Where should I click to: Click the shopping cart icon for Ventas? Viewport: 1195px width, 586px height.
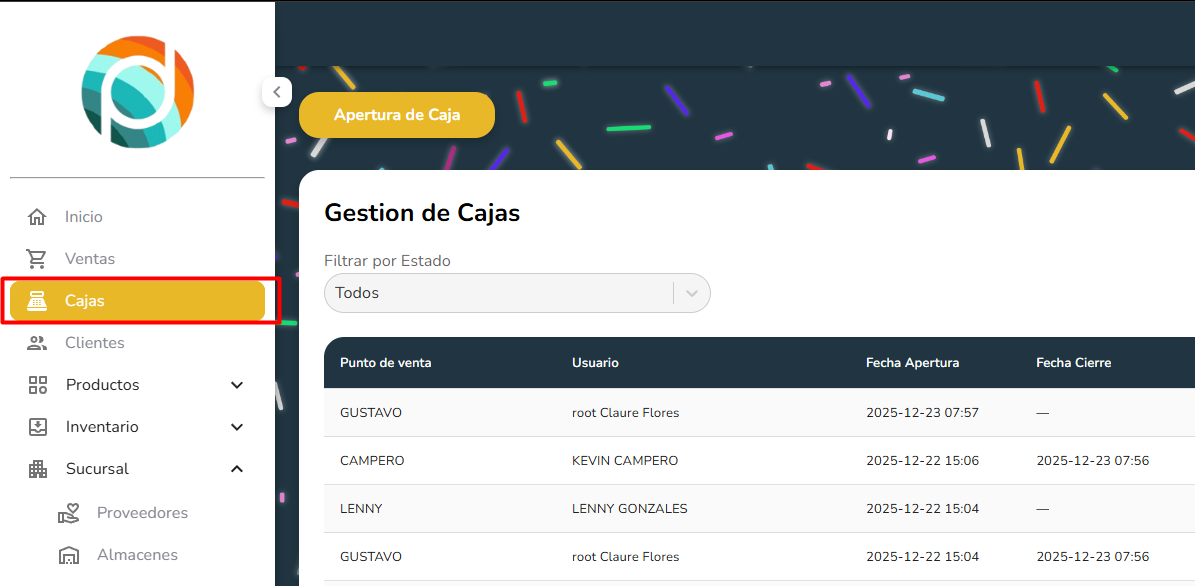(x=37, y=259)
